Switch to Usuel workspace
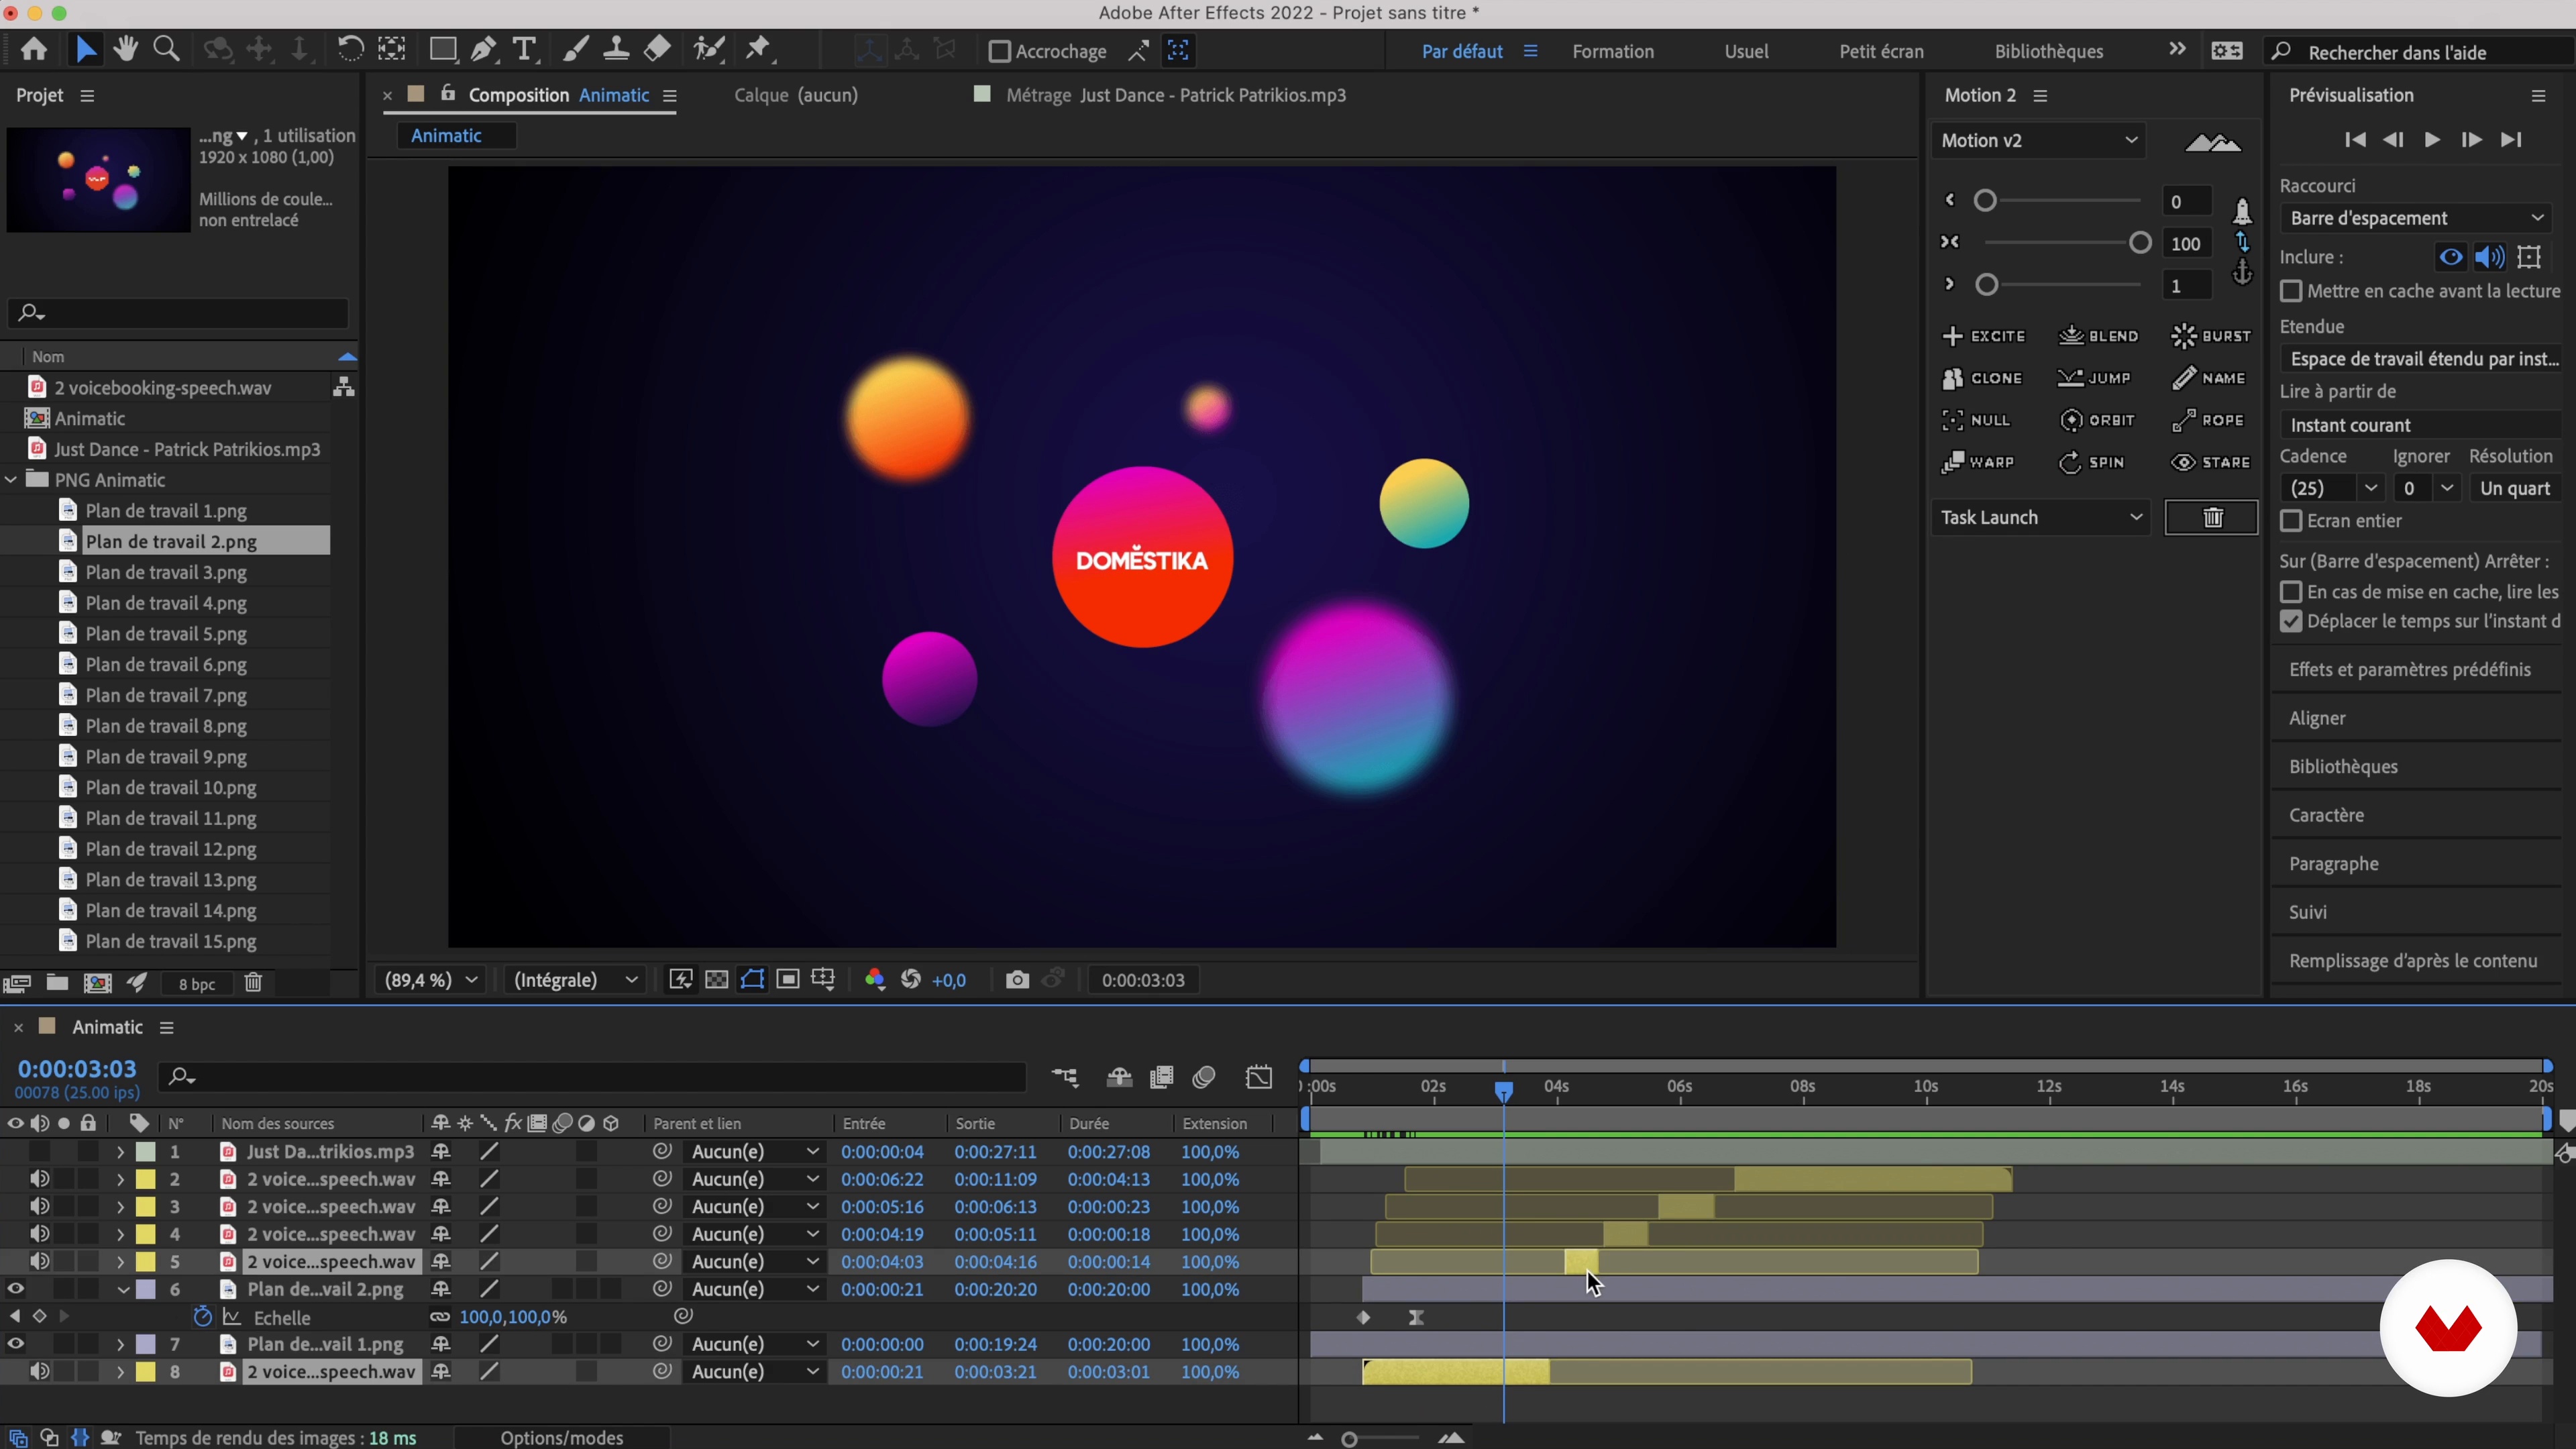 tap(1746, 51)
